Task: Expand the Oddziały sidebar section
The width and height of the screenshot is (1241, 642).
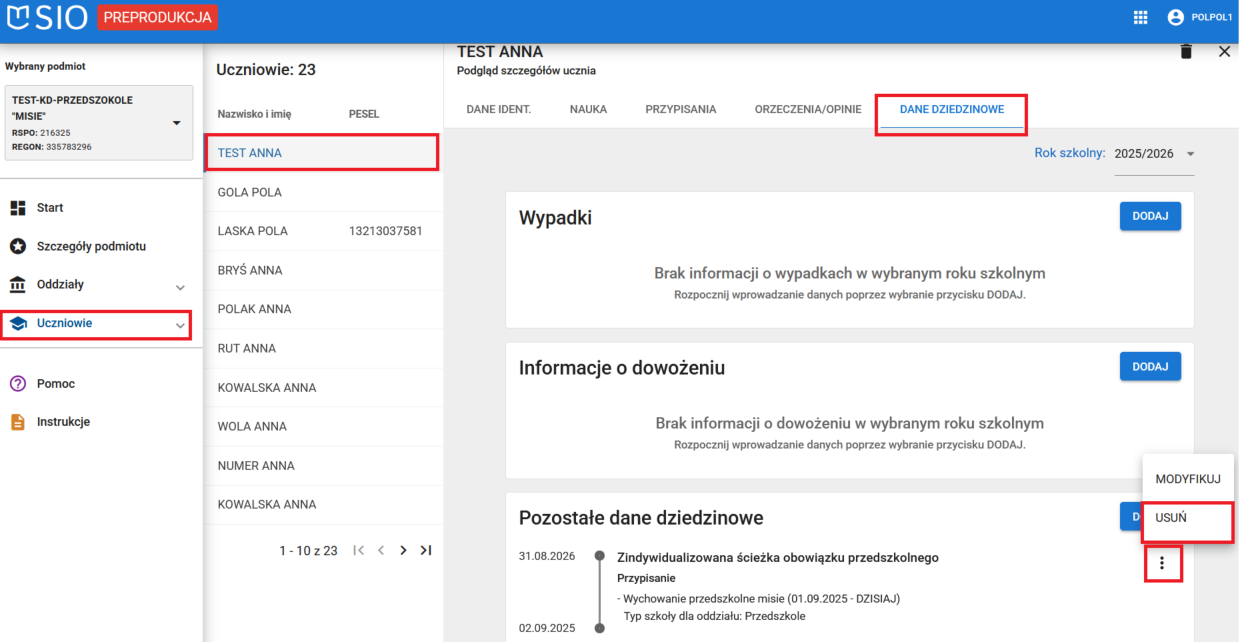Action: (180, 287)
